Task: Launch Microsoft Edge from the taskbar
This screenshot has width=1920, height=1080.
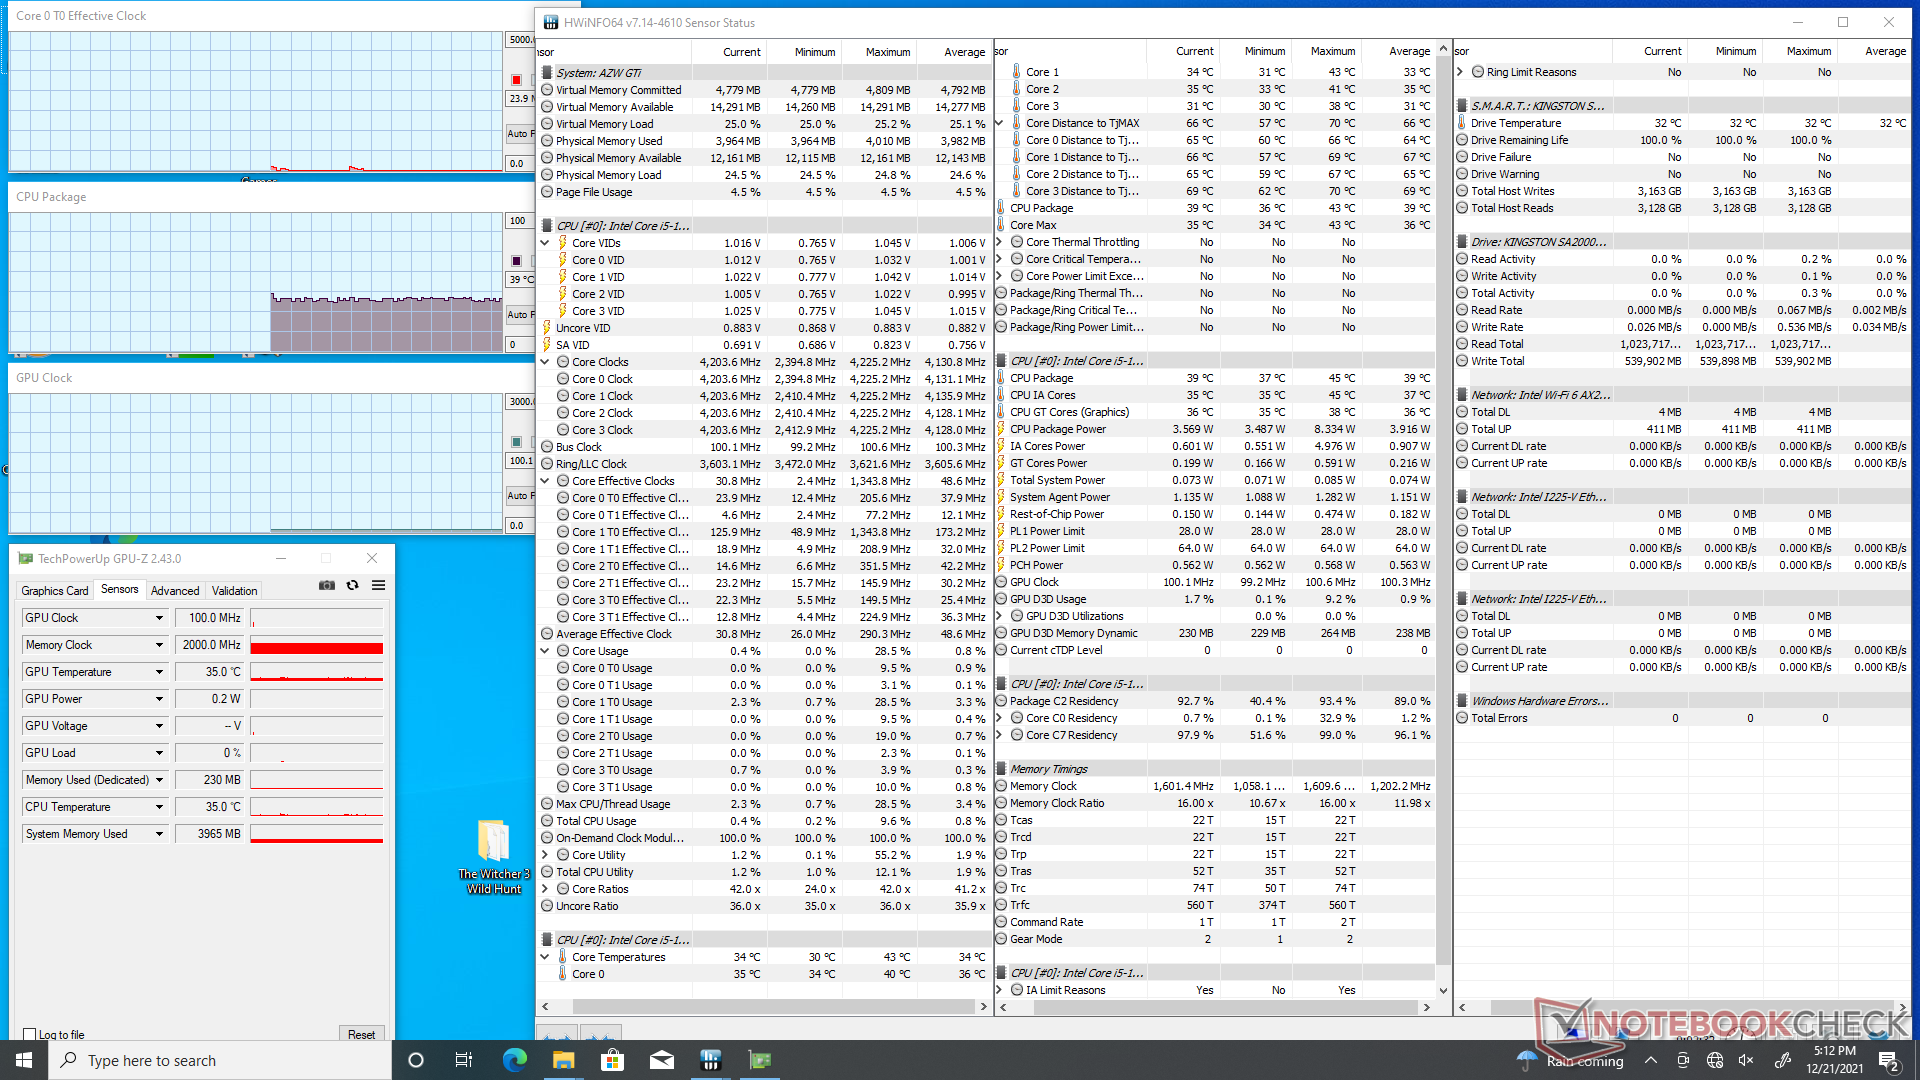Action: 514,1060
